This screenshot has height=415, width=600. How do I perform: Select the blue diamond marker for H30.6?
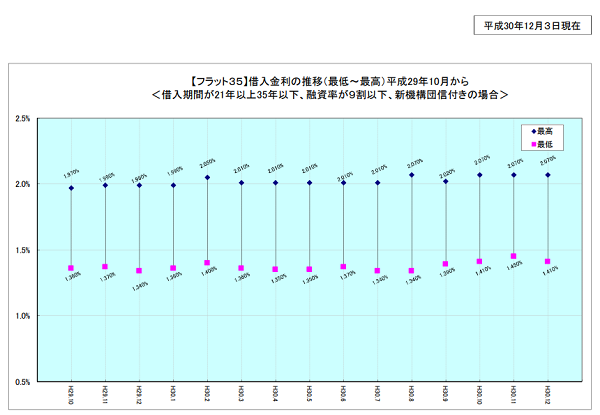[344, 183]
